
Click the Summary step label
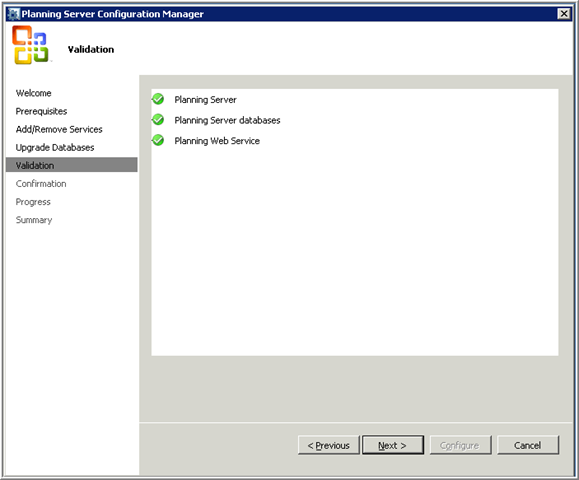(x=34, y=220)
